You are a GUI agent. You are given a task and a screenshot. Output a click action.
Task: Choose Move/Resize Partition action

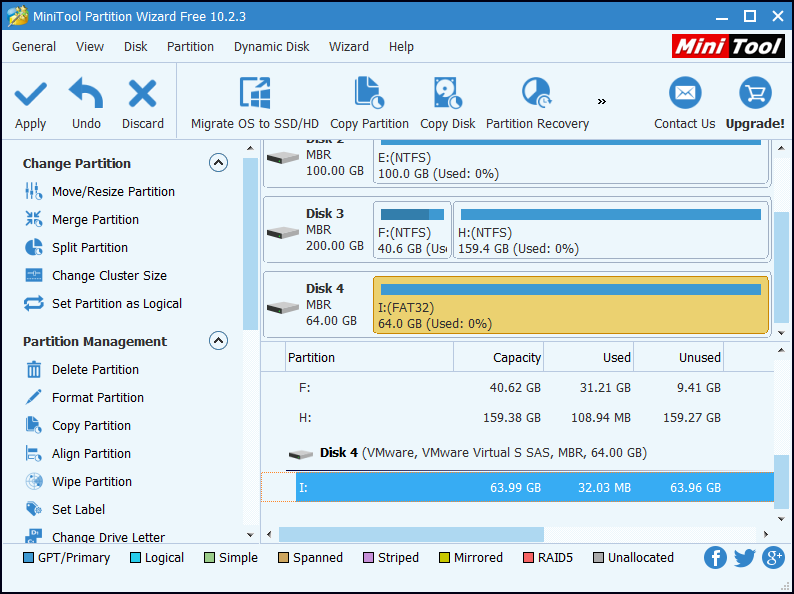click(x=100, y=191)
